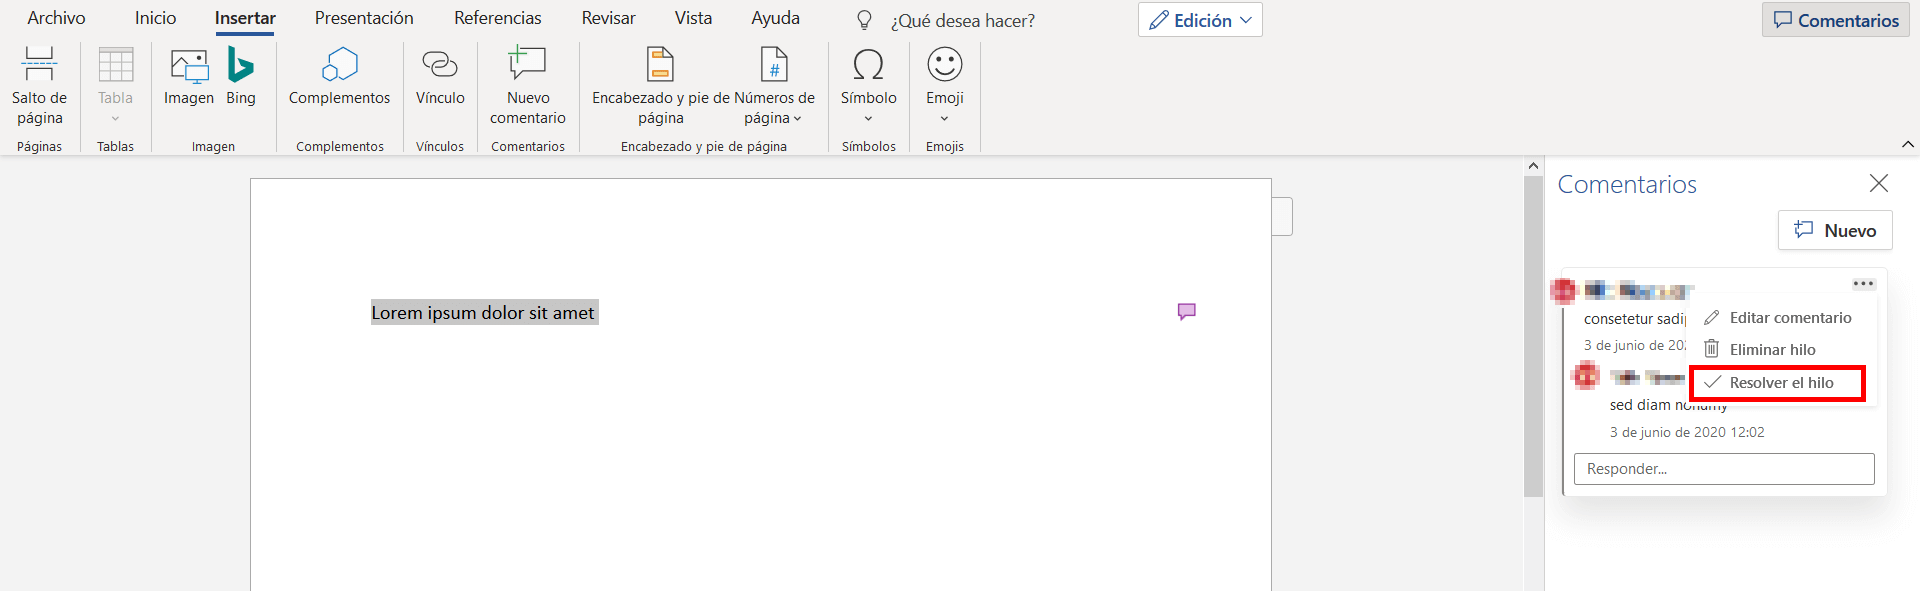Switch to the Vista tab
Screen dimensions: 1920x591
coord(693,18)
